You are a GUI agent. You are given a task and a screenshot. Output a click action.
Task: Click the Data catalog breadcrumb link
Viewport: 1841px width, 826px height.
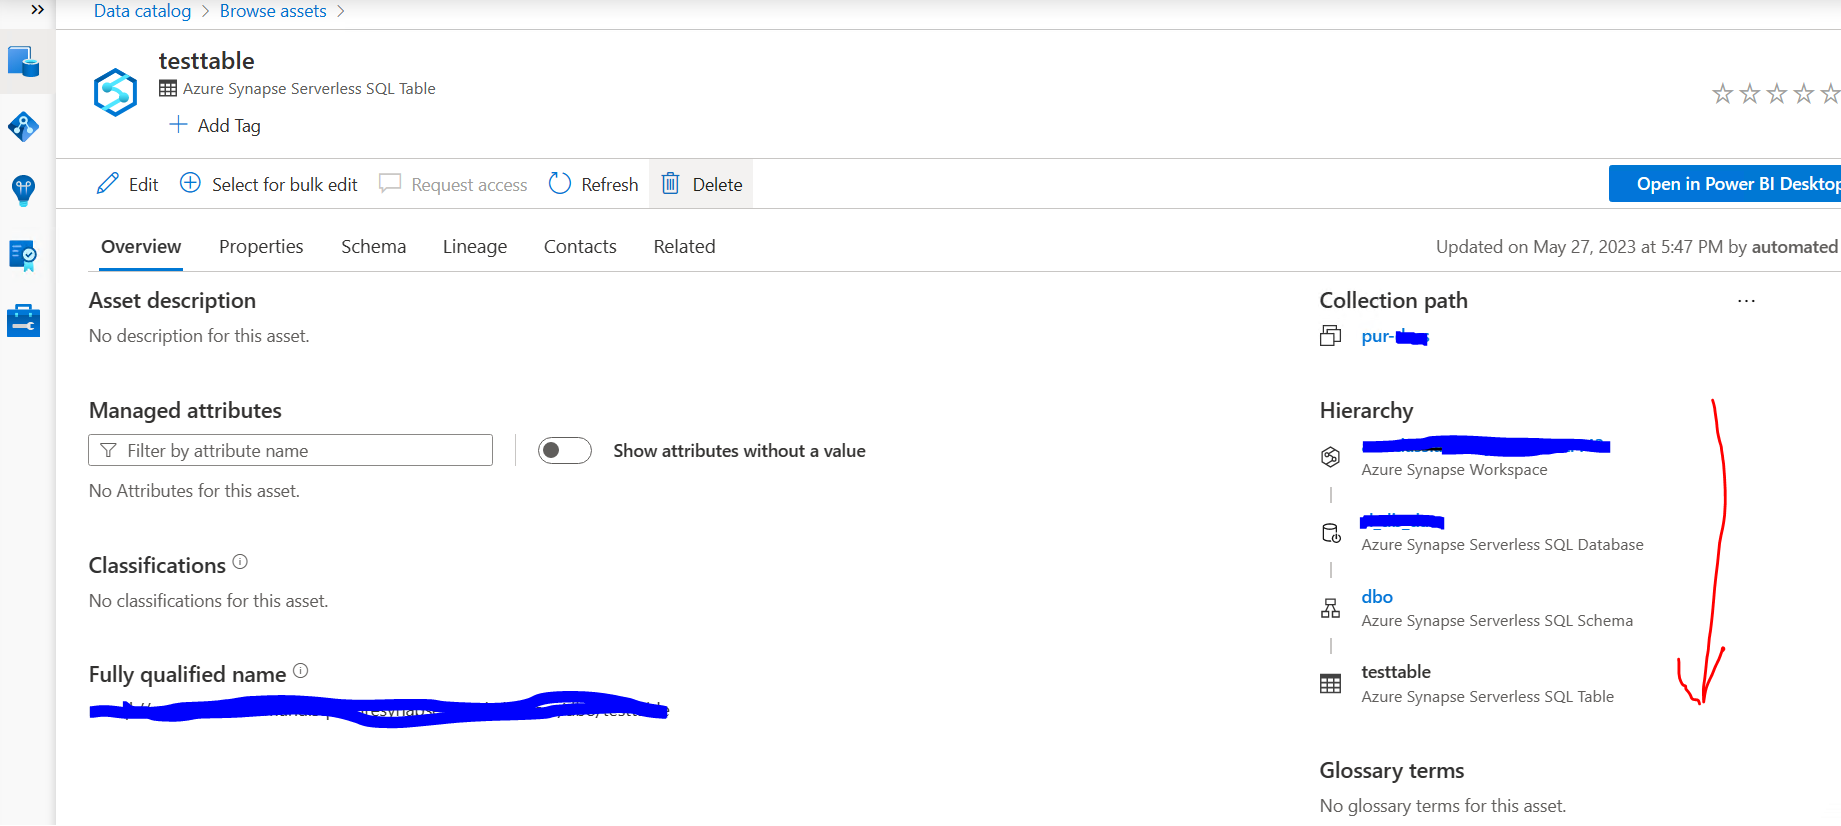[142, 11]
